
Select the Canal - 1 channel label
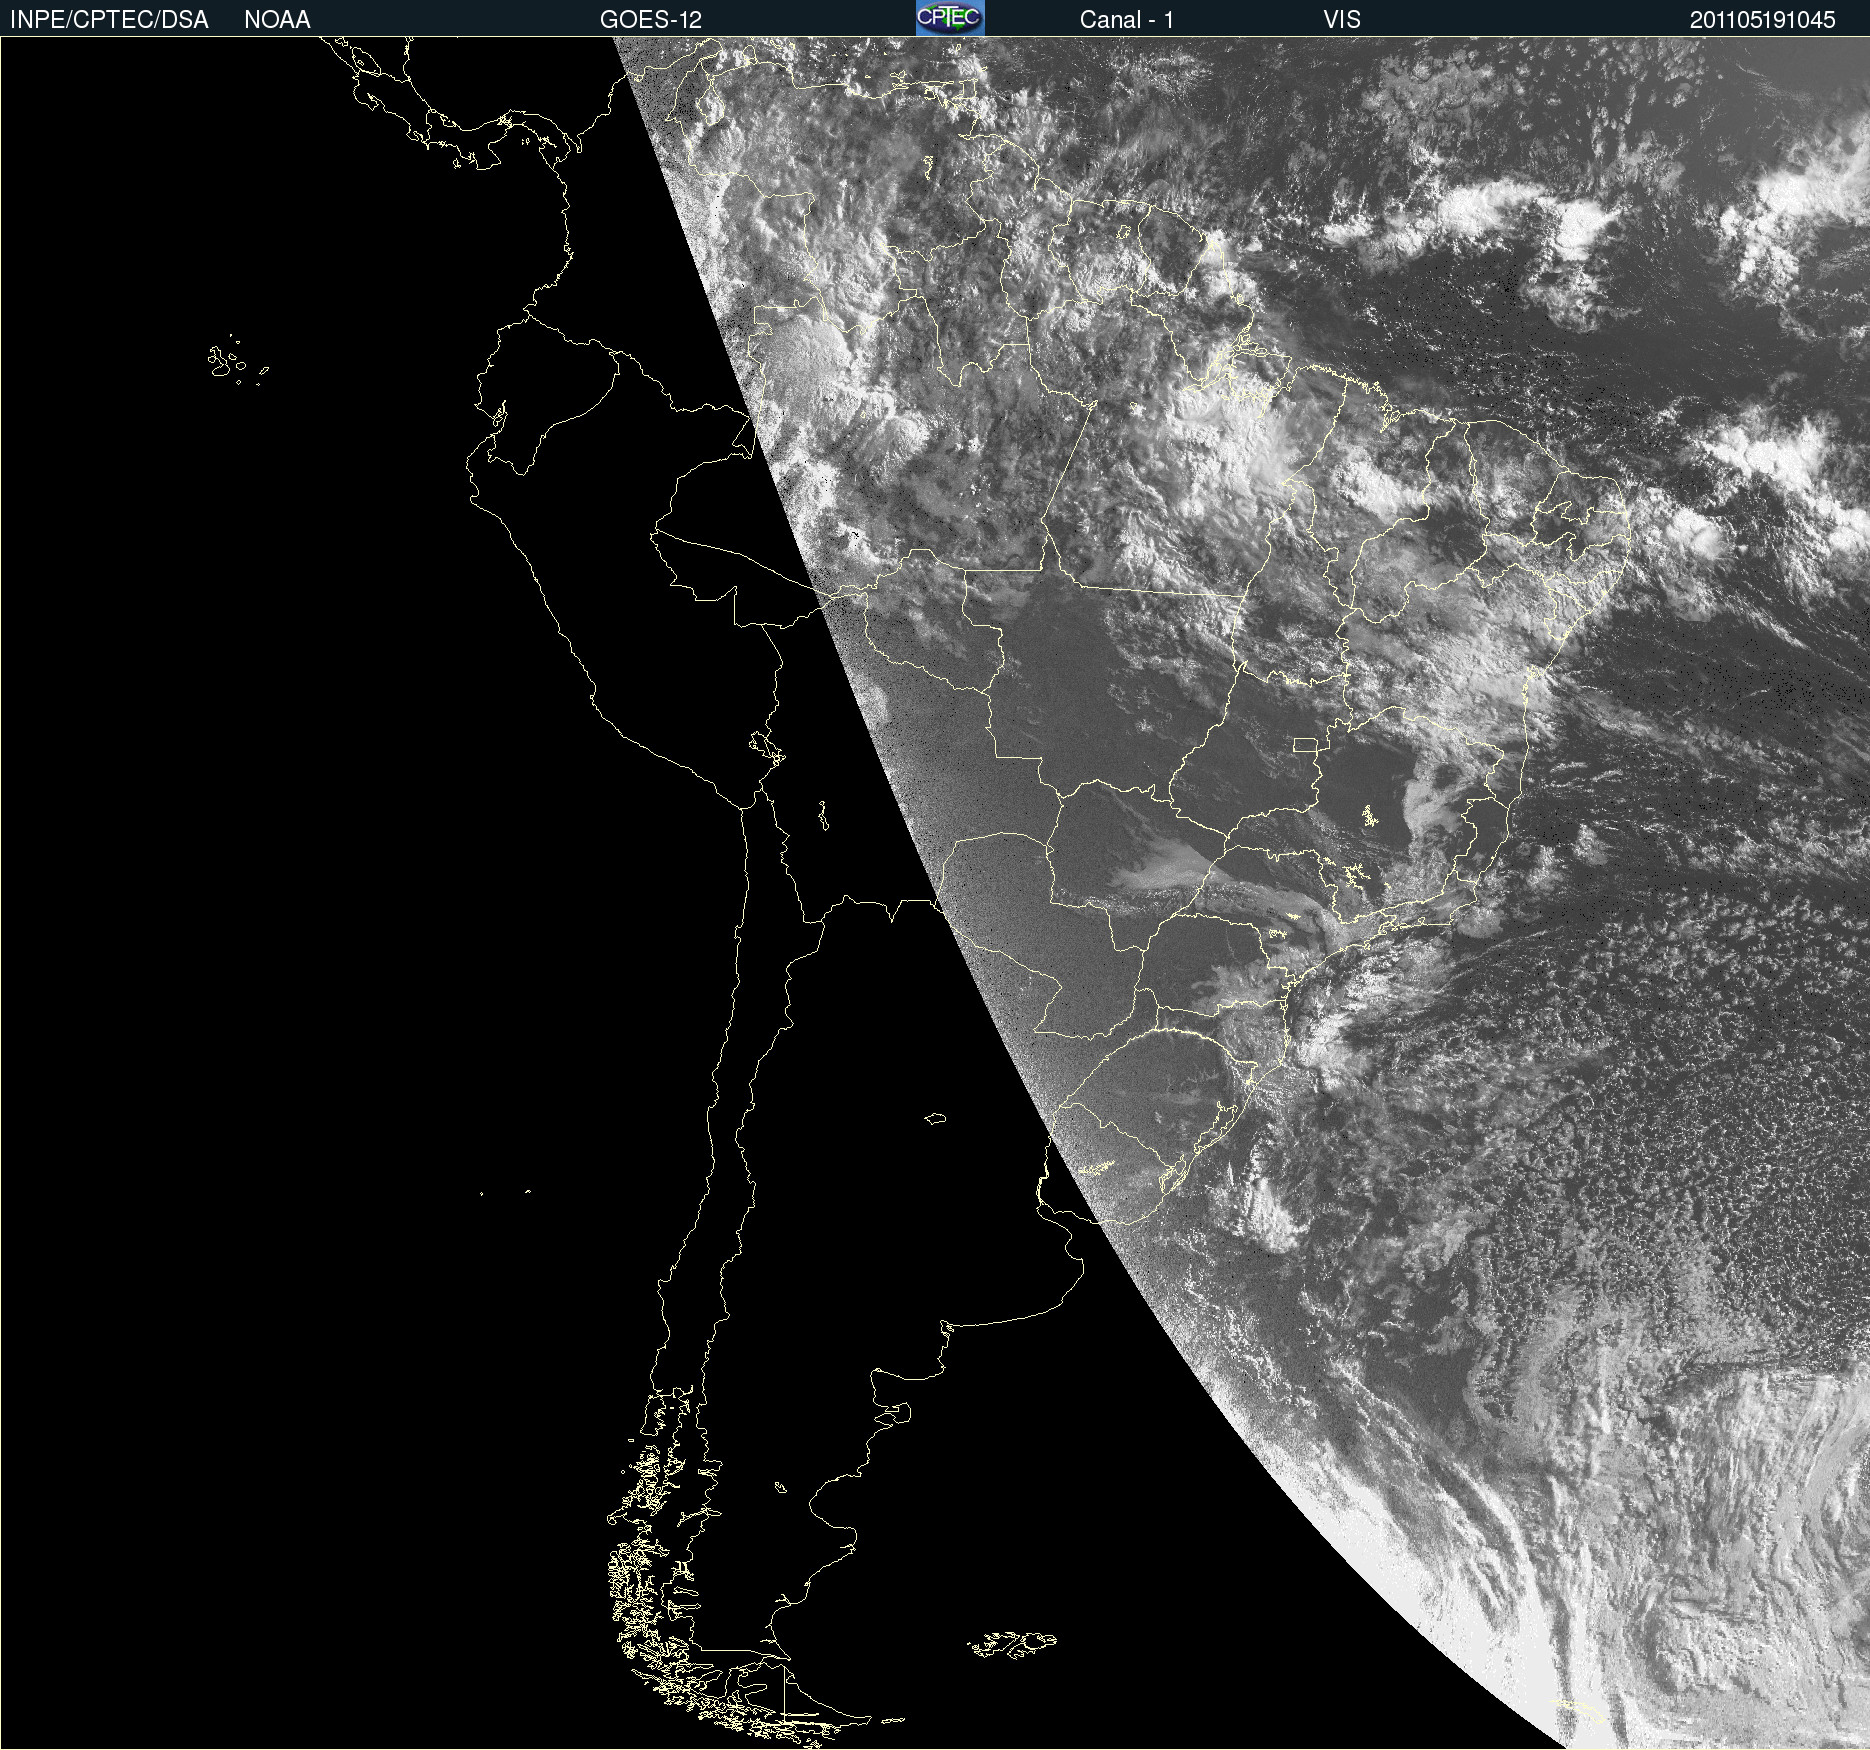(1127, 19)
